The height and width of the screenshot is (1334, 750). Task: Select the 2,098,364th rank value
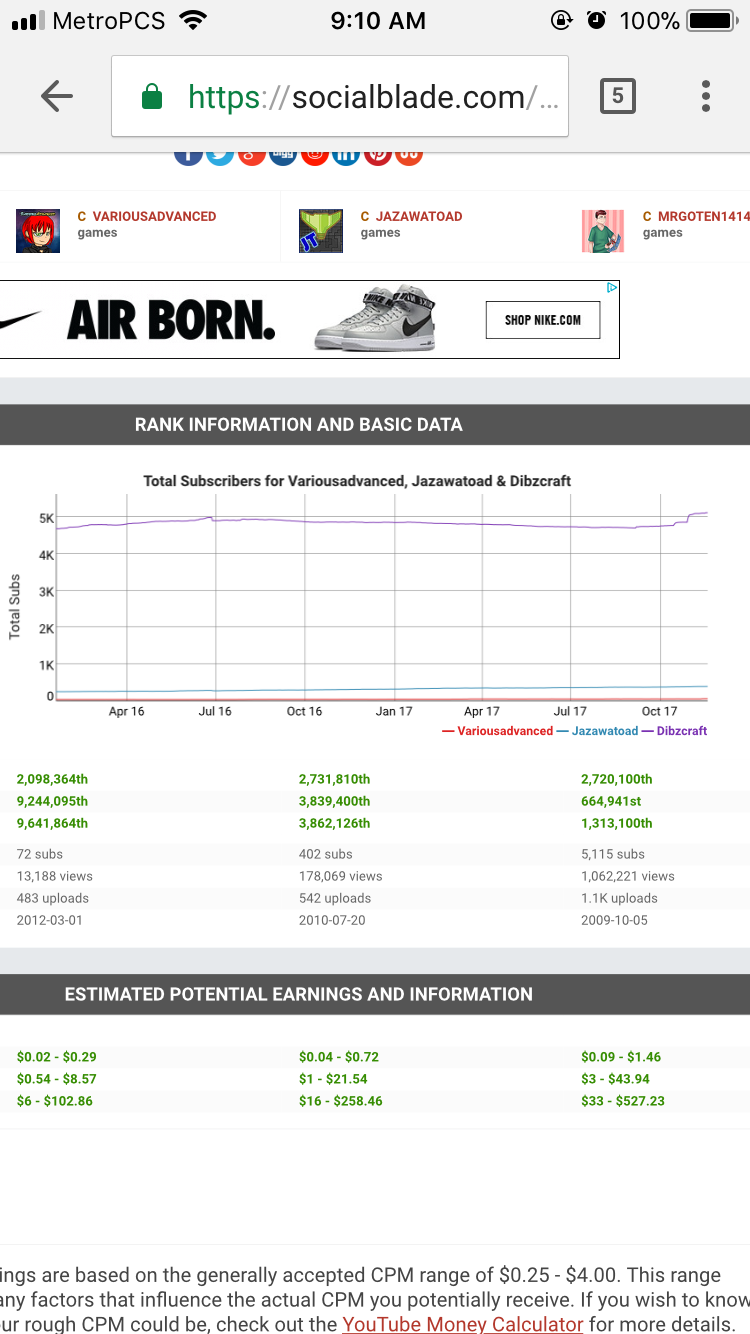[x=52, y=779]
